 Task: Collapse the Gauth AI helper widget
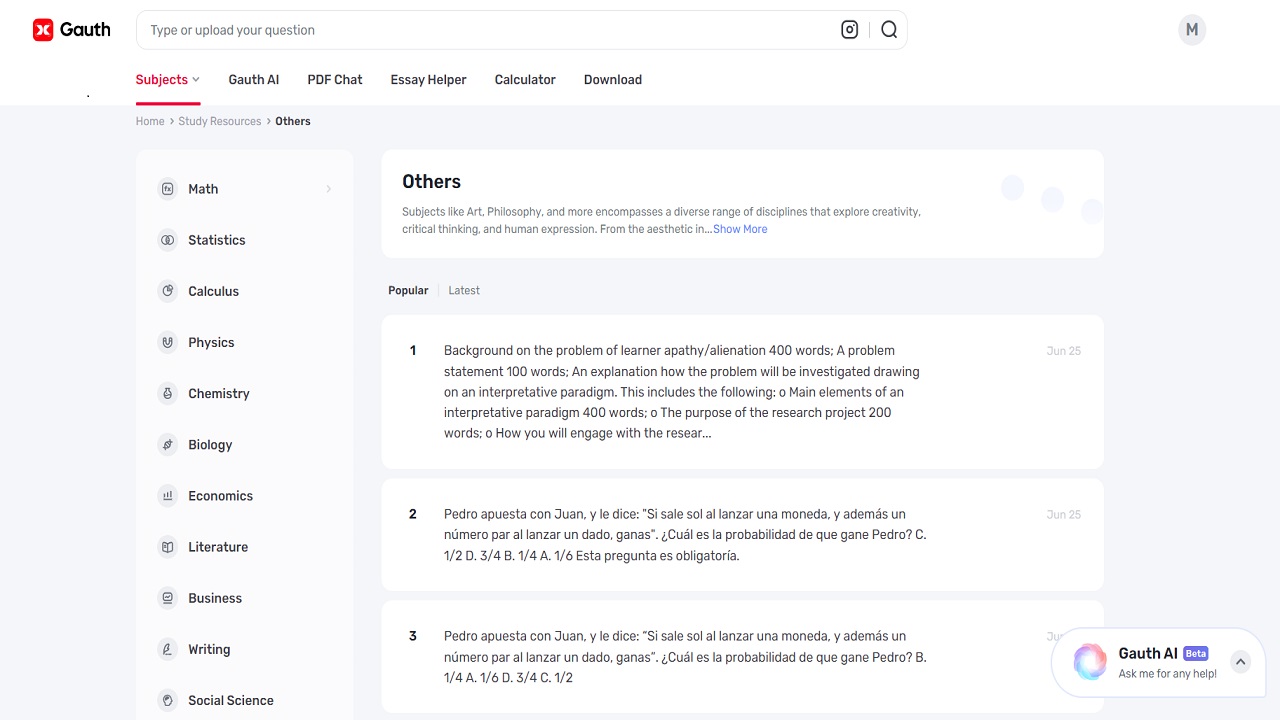1240,661
